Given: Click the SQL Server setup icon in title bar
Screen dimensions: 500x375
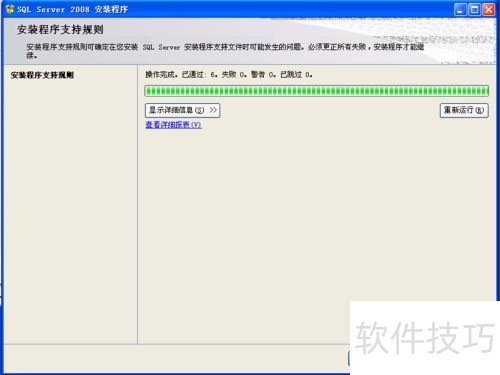Looking at the screenshot, I should [10, 9].
